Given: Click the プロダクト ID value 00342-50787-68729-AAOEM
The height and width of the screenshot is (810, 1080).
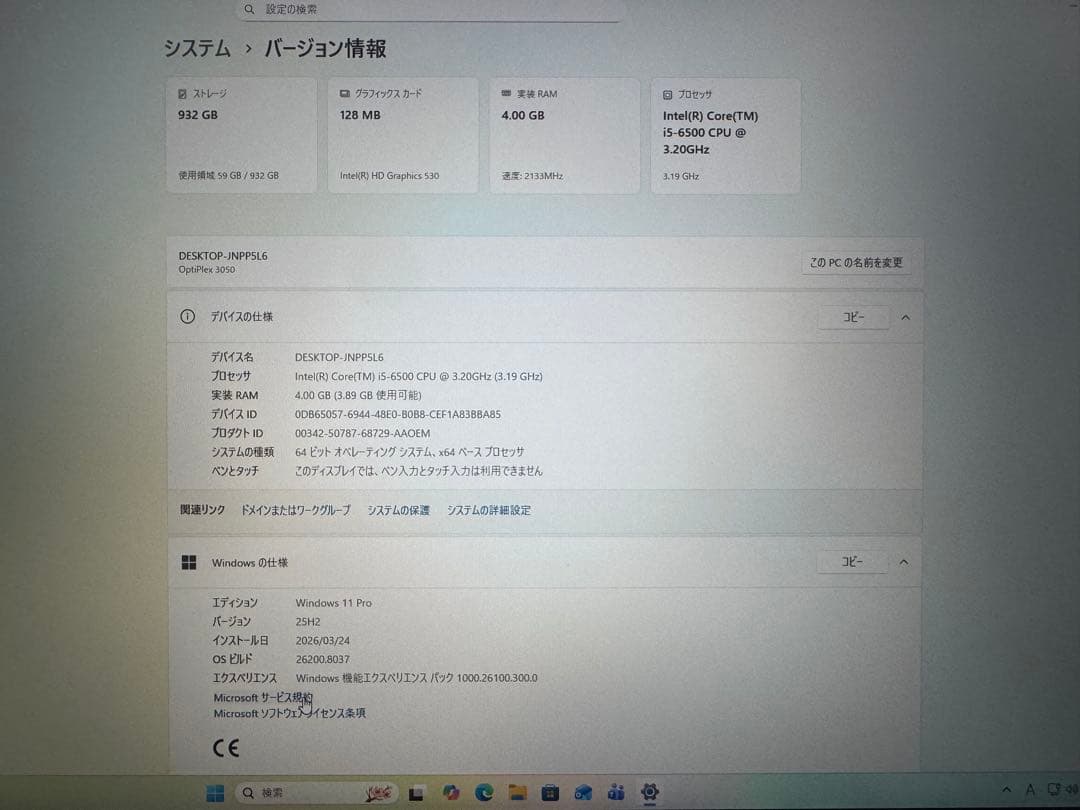Looking at the screenshot, I should click(x=362, y=433).
